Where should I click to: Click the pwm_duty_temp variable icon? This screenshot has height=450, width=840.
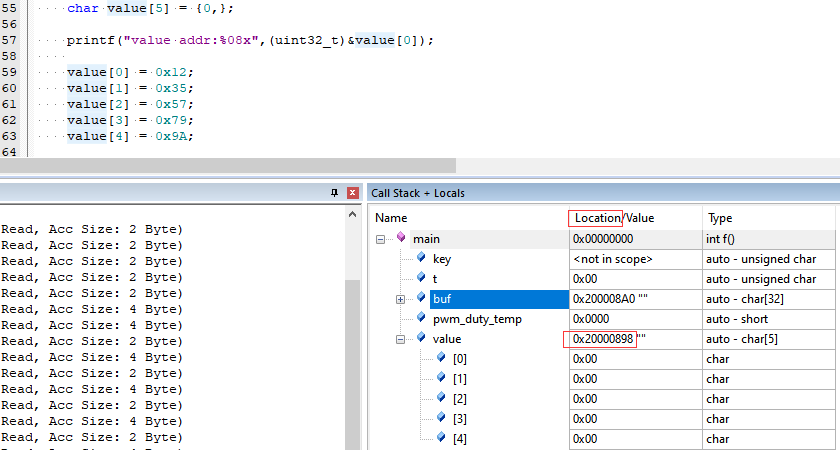(421, 318)
